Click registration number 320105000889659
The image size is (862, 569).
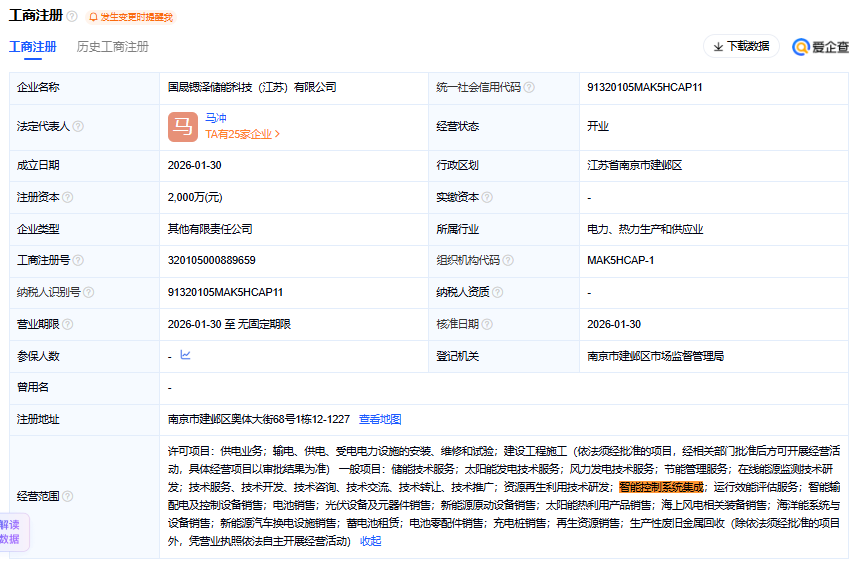click(x=212, y=260)
